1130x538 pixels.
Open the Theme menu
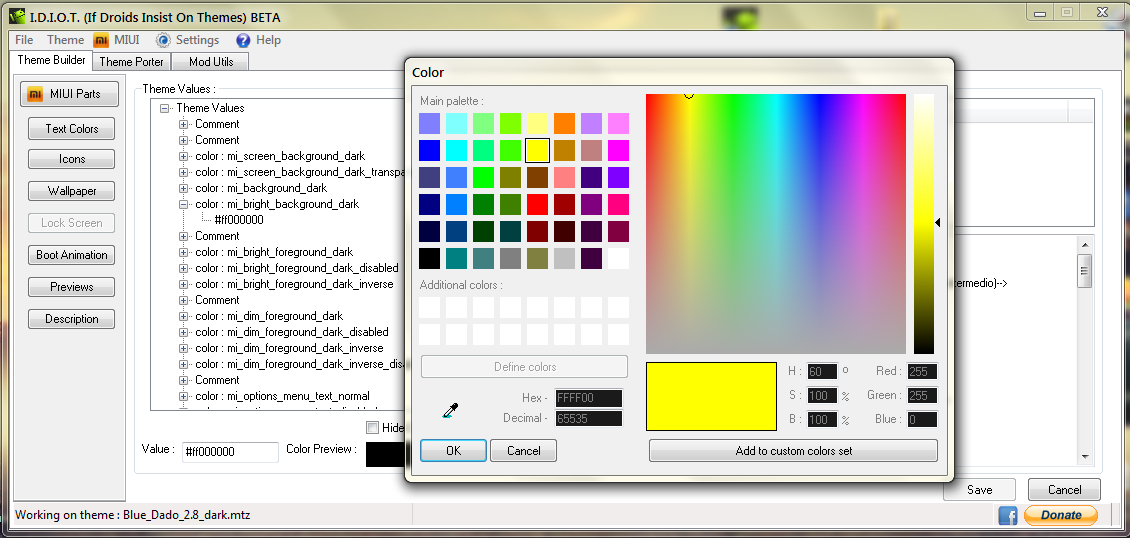tap(66, 40)
